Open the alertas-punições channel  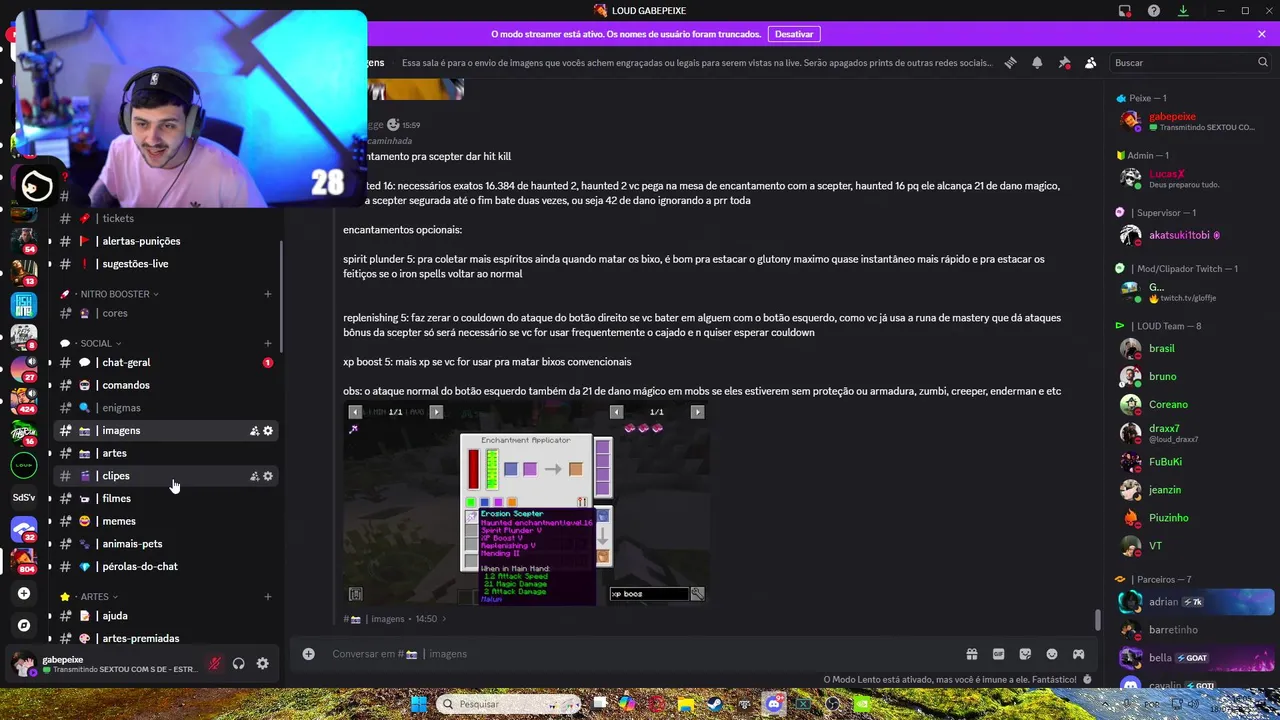pos(165,241)
